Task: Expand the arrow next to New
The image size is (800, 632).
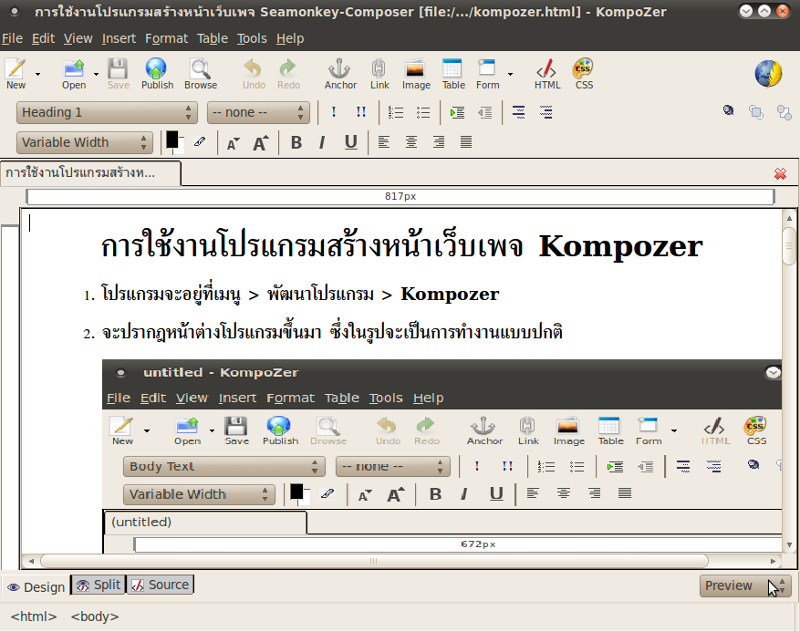Action: [37, 74]
